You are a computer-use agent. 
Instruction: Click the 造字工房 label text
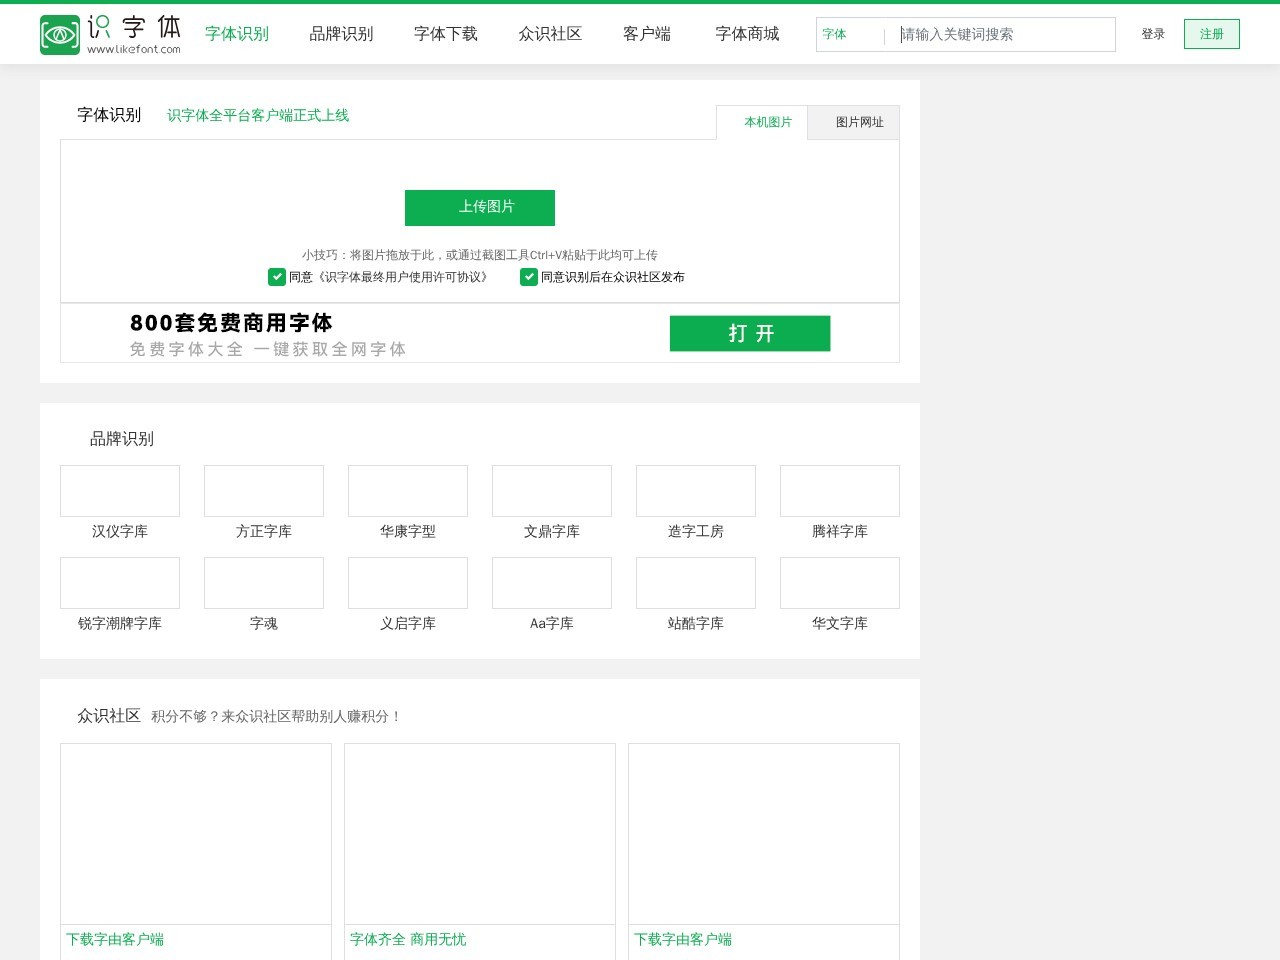click(x=696, y=532)
